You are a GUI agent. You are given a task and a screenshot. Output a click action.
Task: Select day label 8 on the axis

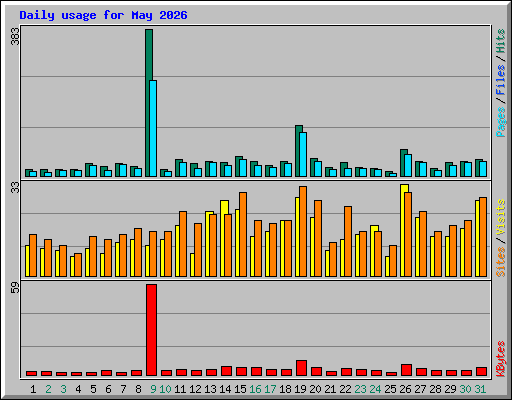[138, 389]
